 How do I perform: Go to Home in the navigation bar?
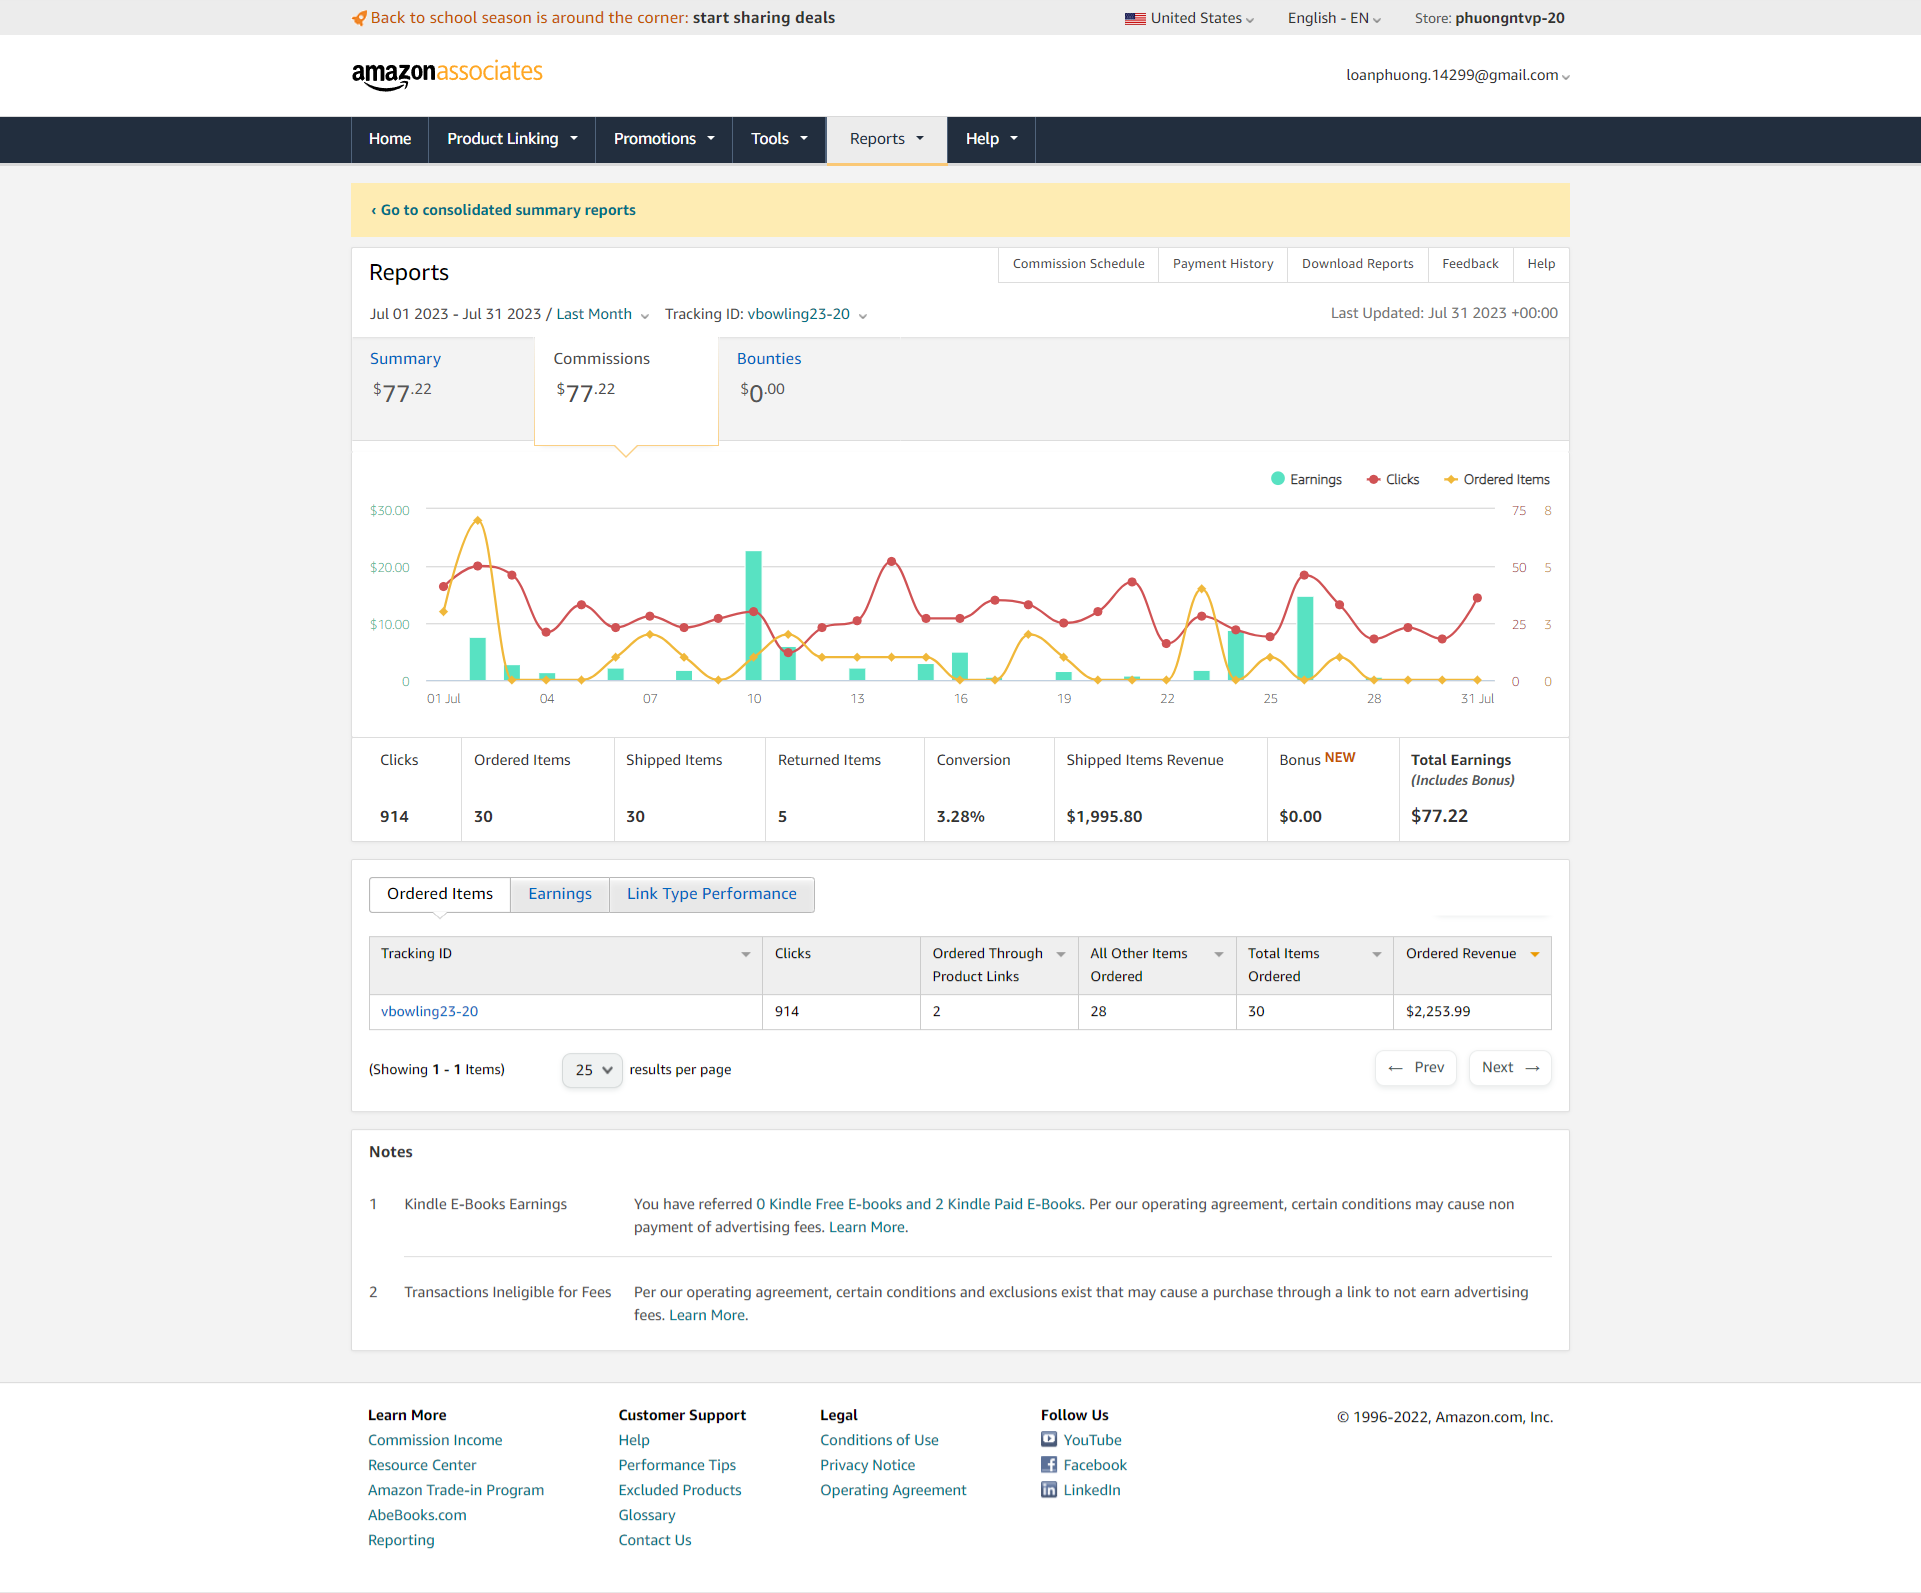(390, 139)
